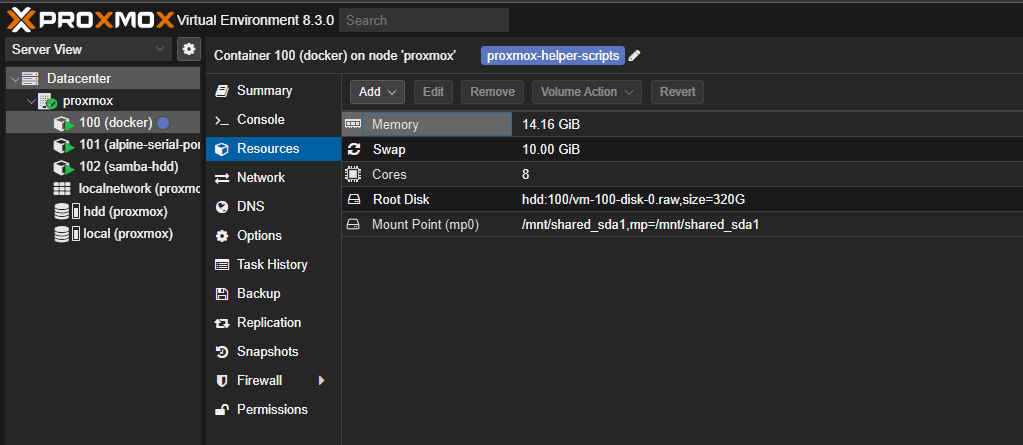Click the Mount Point drive icon
Image resolution: width=1023 pixels, height=445 pixels.
353,224
